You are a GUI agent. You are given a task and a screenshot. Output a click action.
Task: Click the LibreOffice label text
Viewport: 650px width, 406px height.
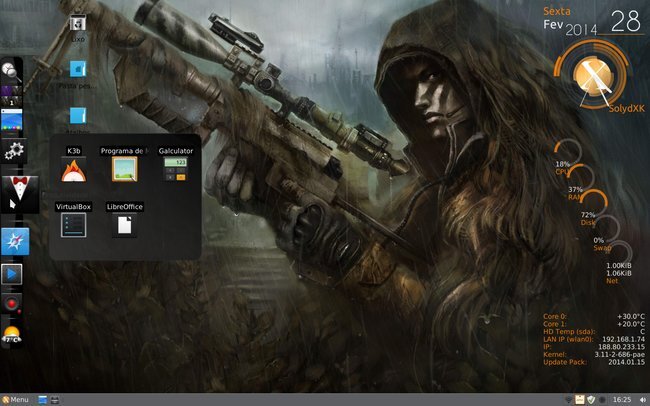pyautogui.click(x=125, y=207)
